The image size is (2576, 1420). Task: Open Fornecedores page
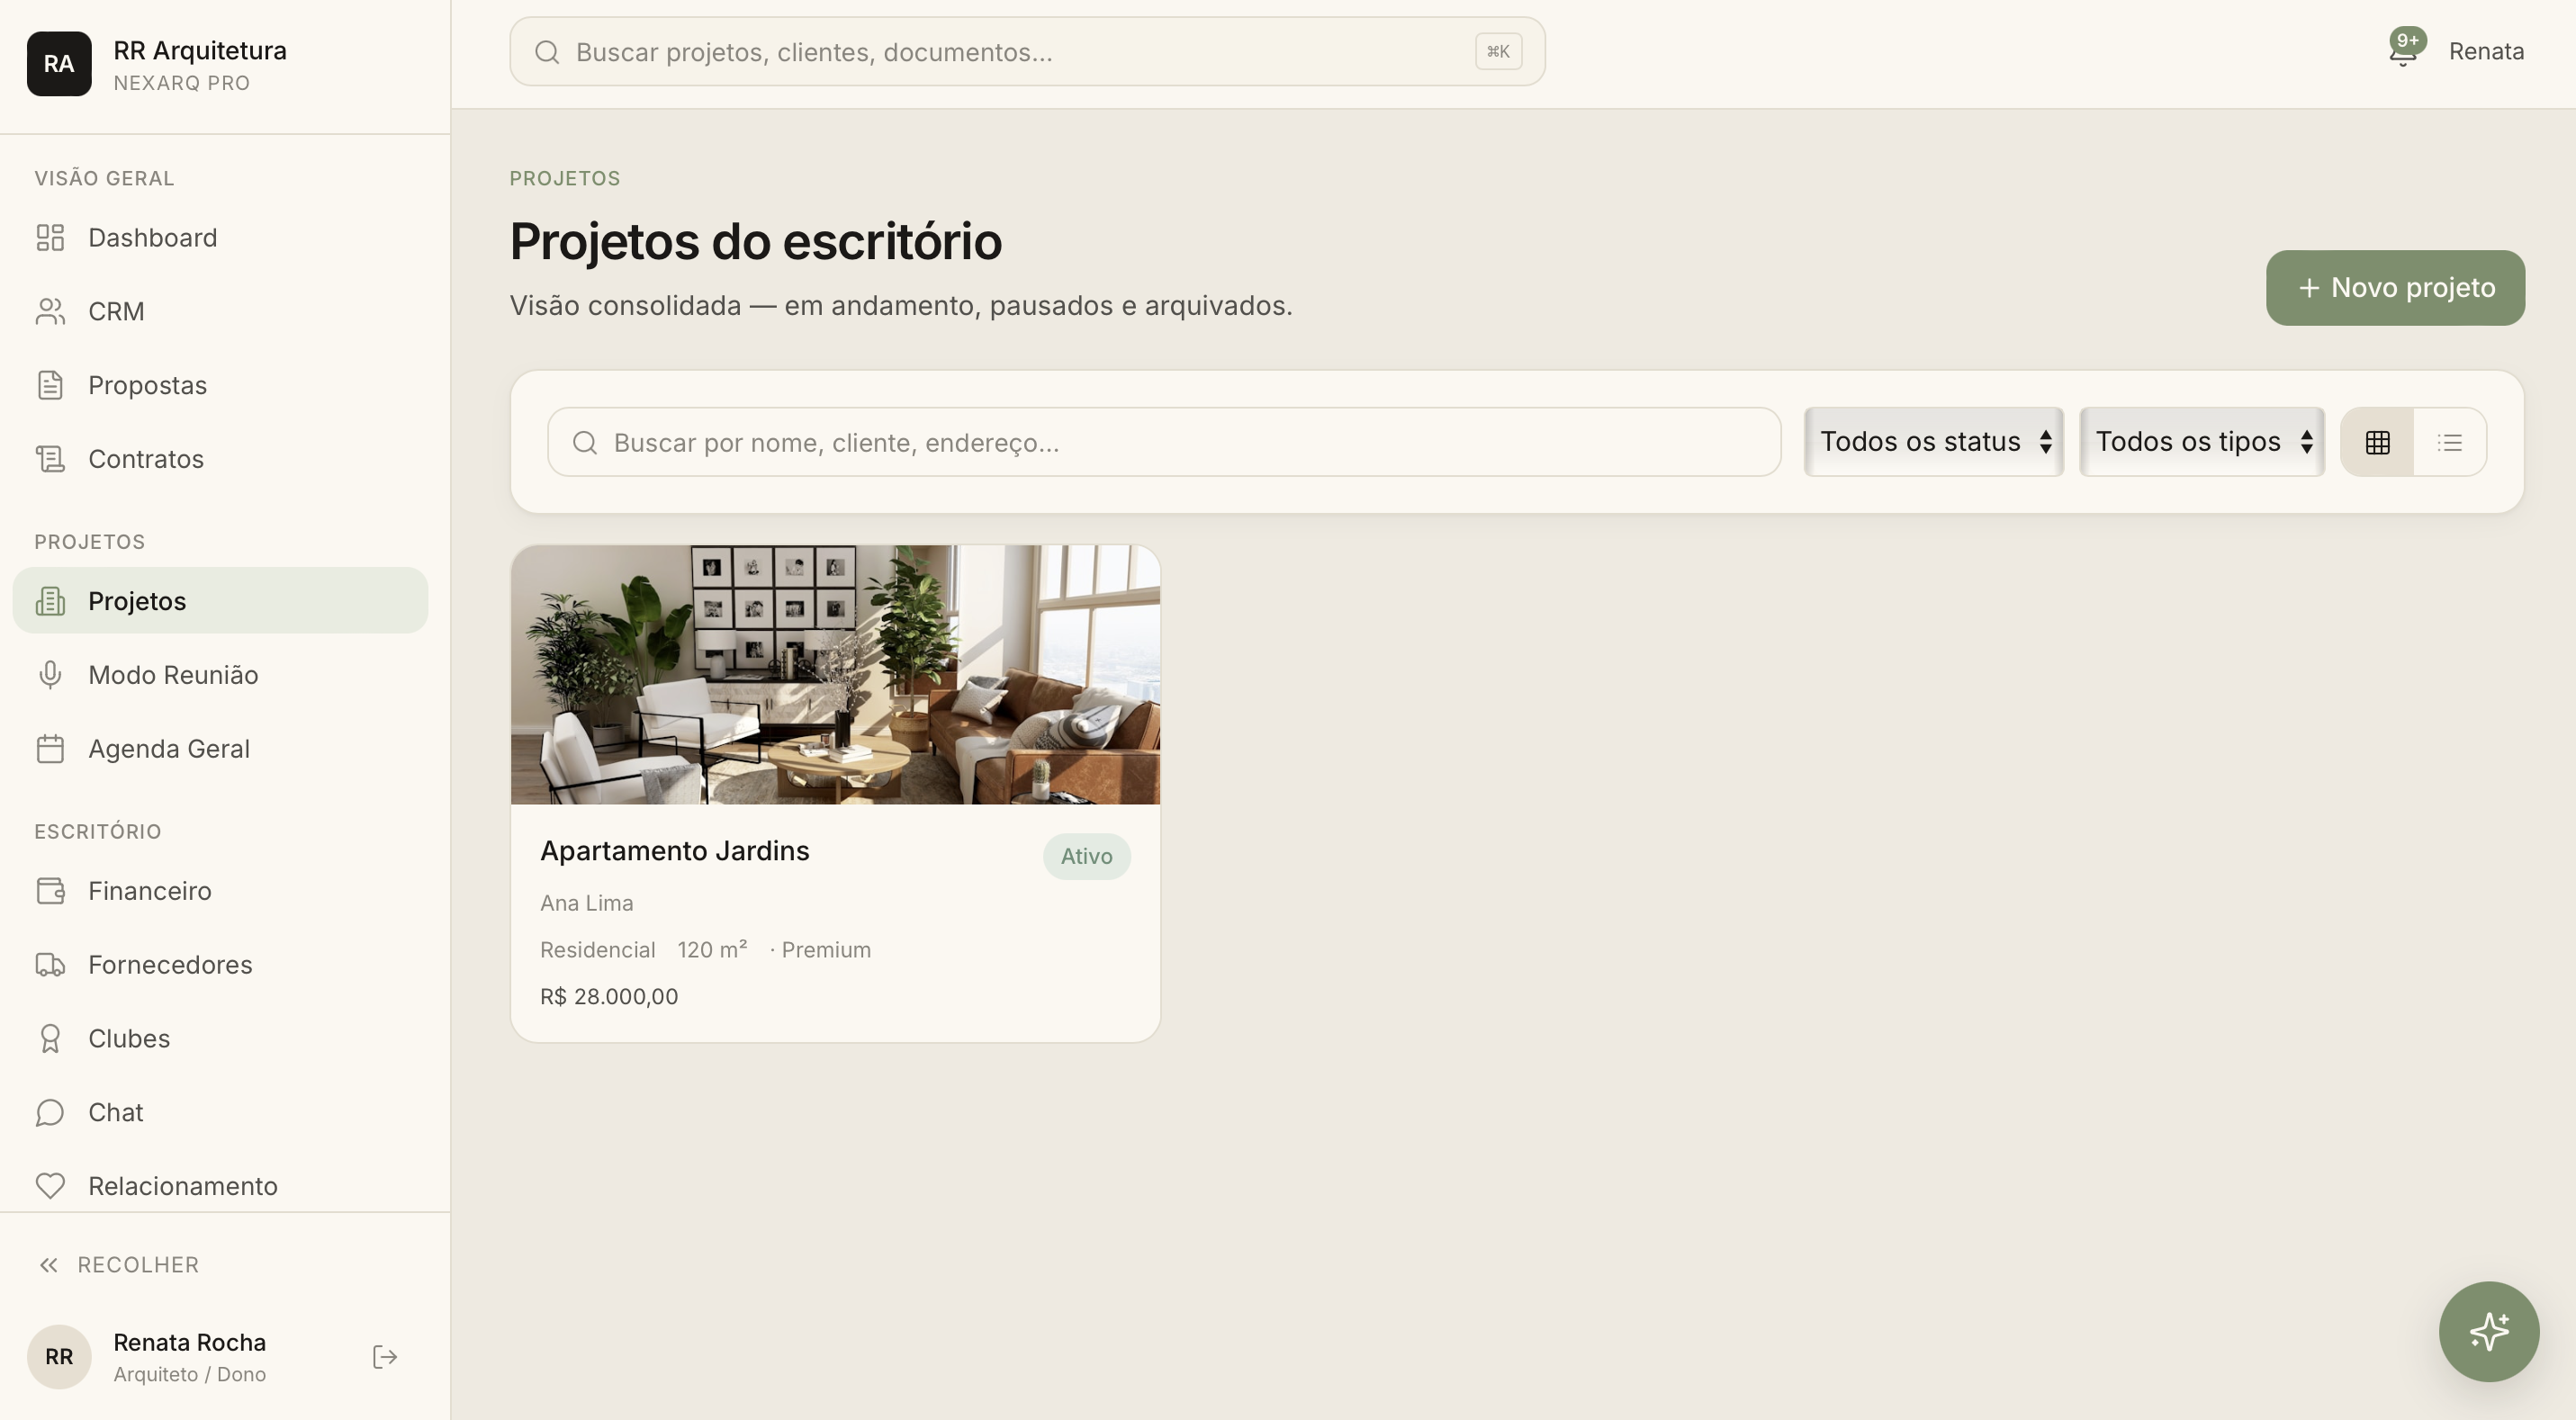point(220,966)
